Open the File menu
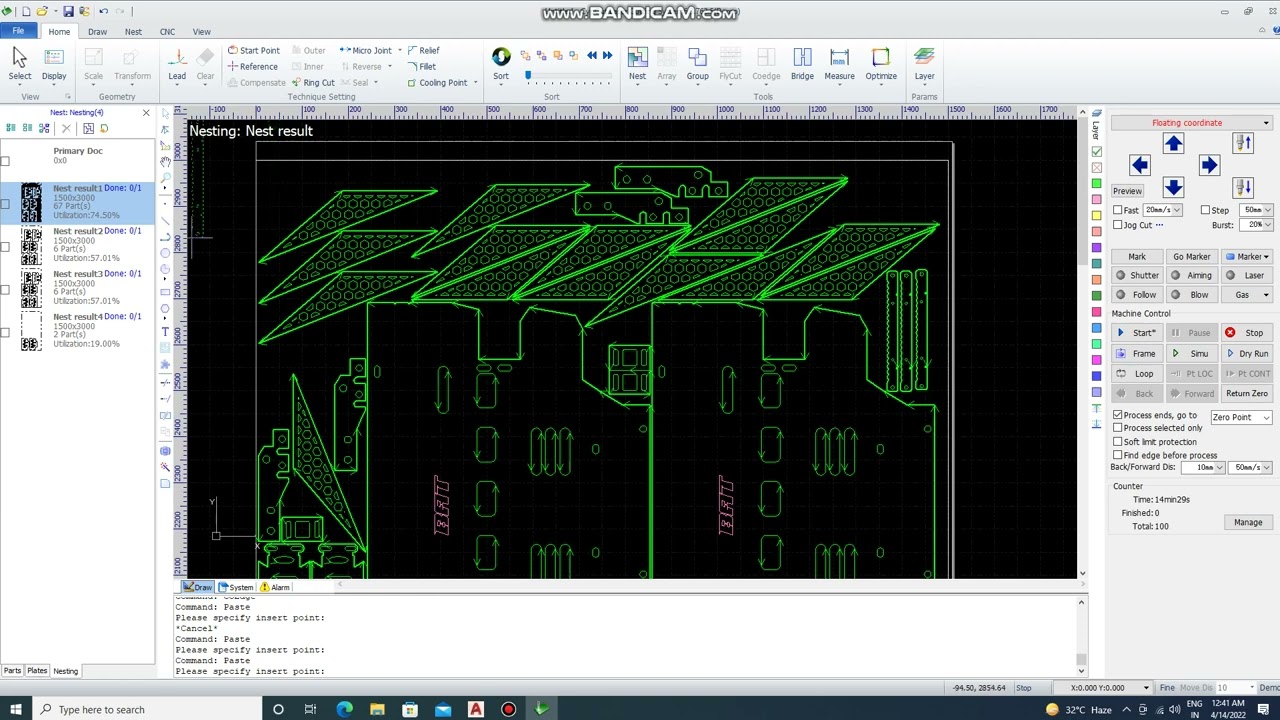 (x=18, y=31)
